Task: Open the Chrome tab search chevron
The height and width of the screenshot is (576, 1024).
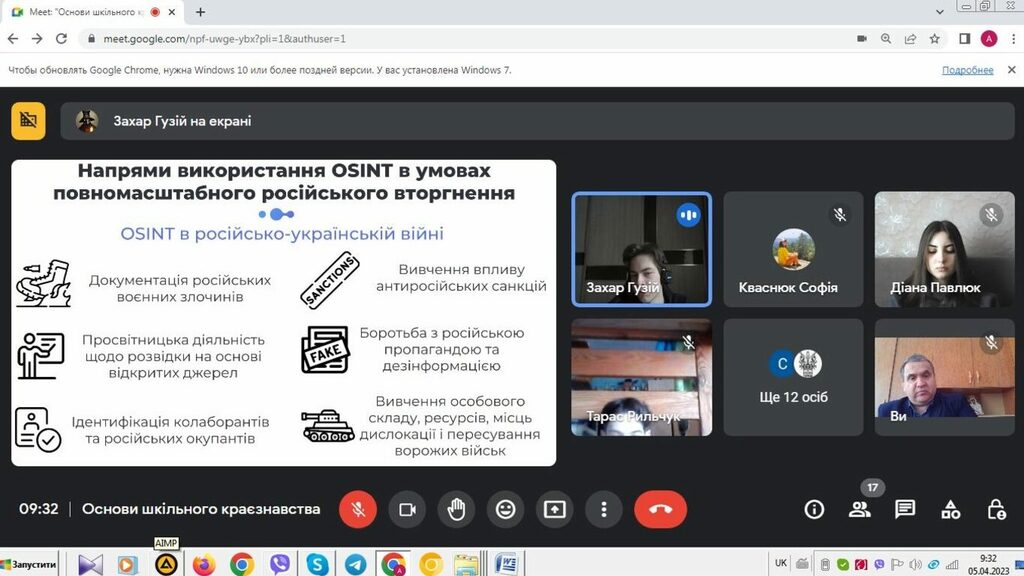Action: (939, 11)
